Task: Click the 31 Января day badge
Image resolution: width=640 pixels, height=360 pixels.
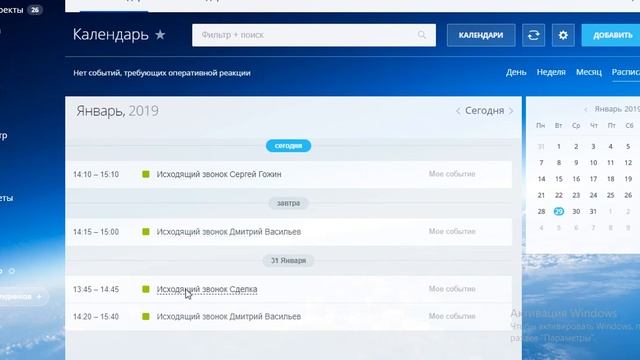Action: coord(288,260)
